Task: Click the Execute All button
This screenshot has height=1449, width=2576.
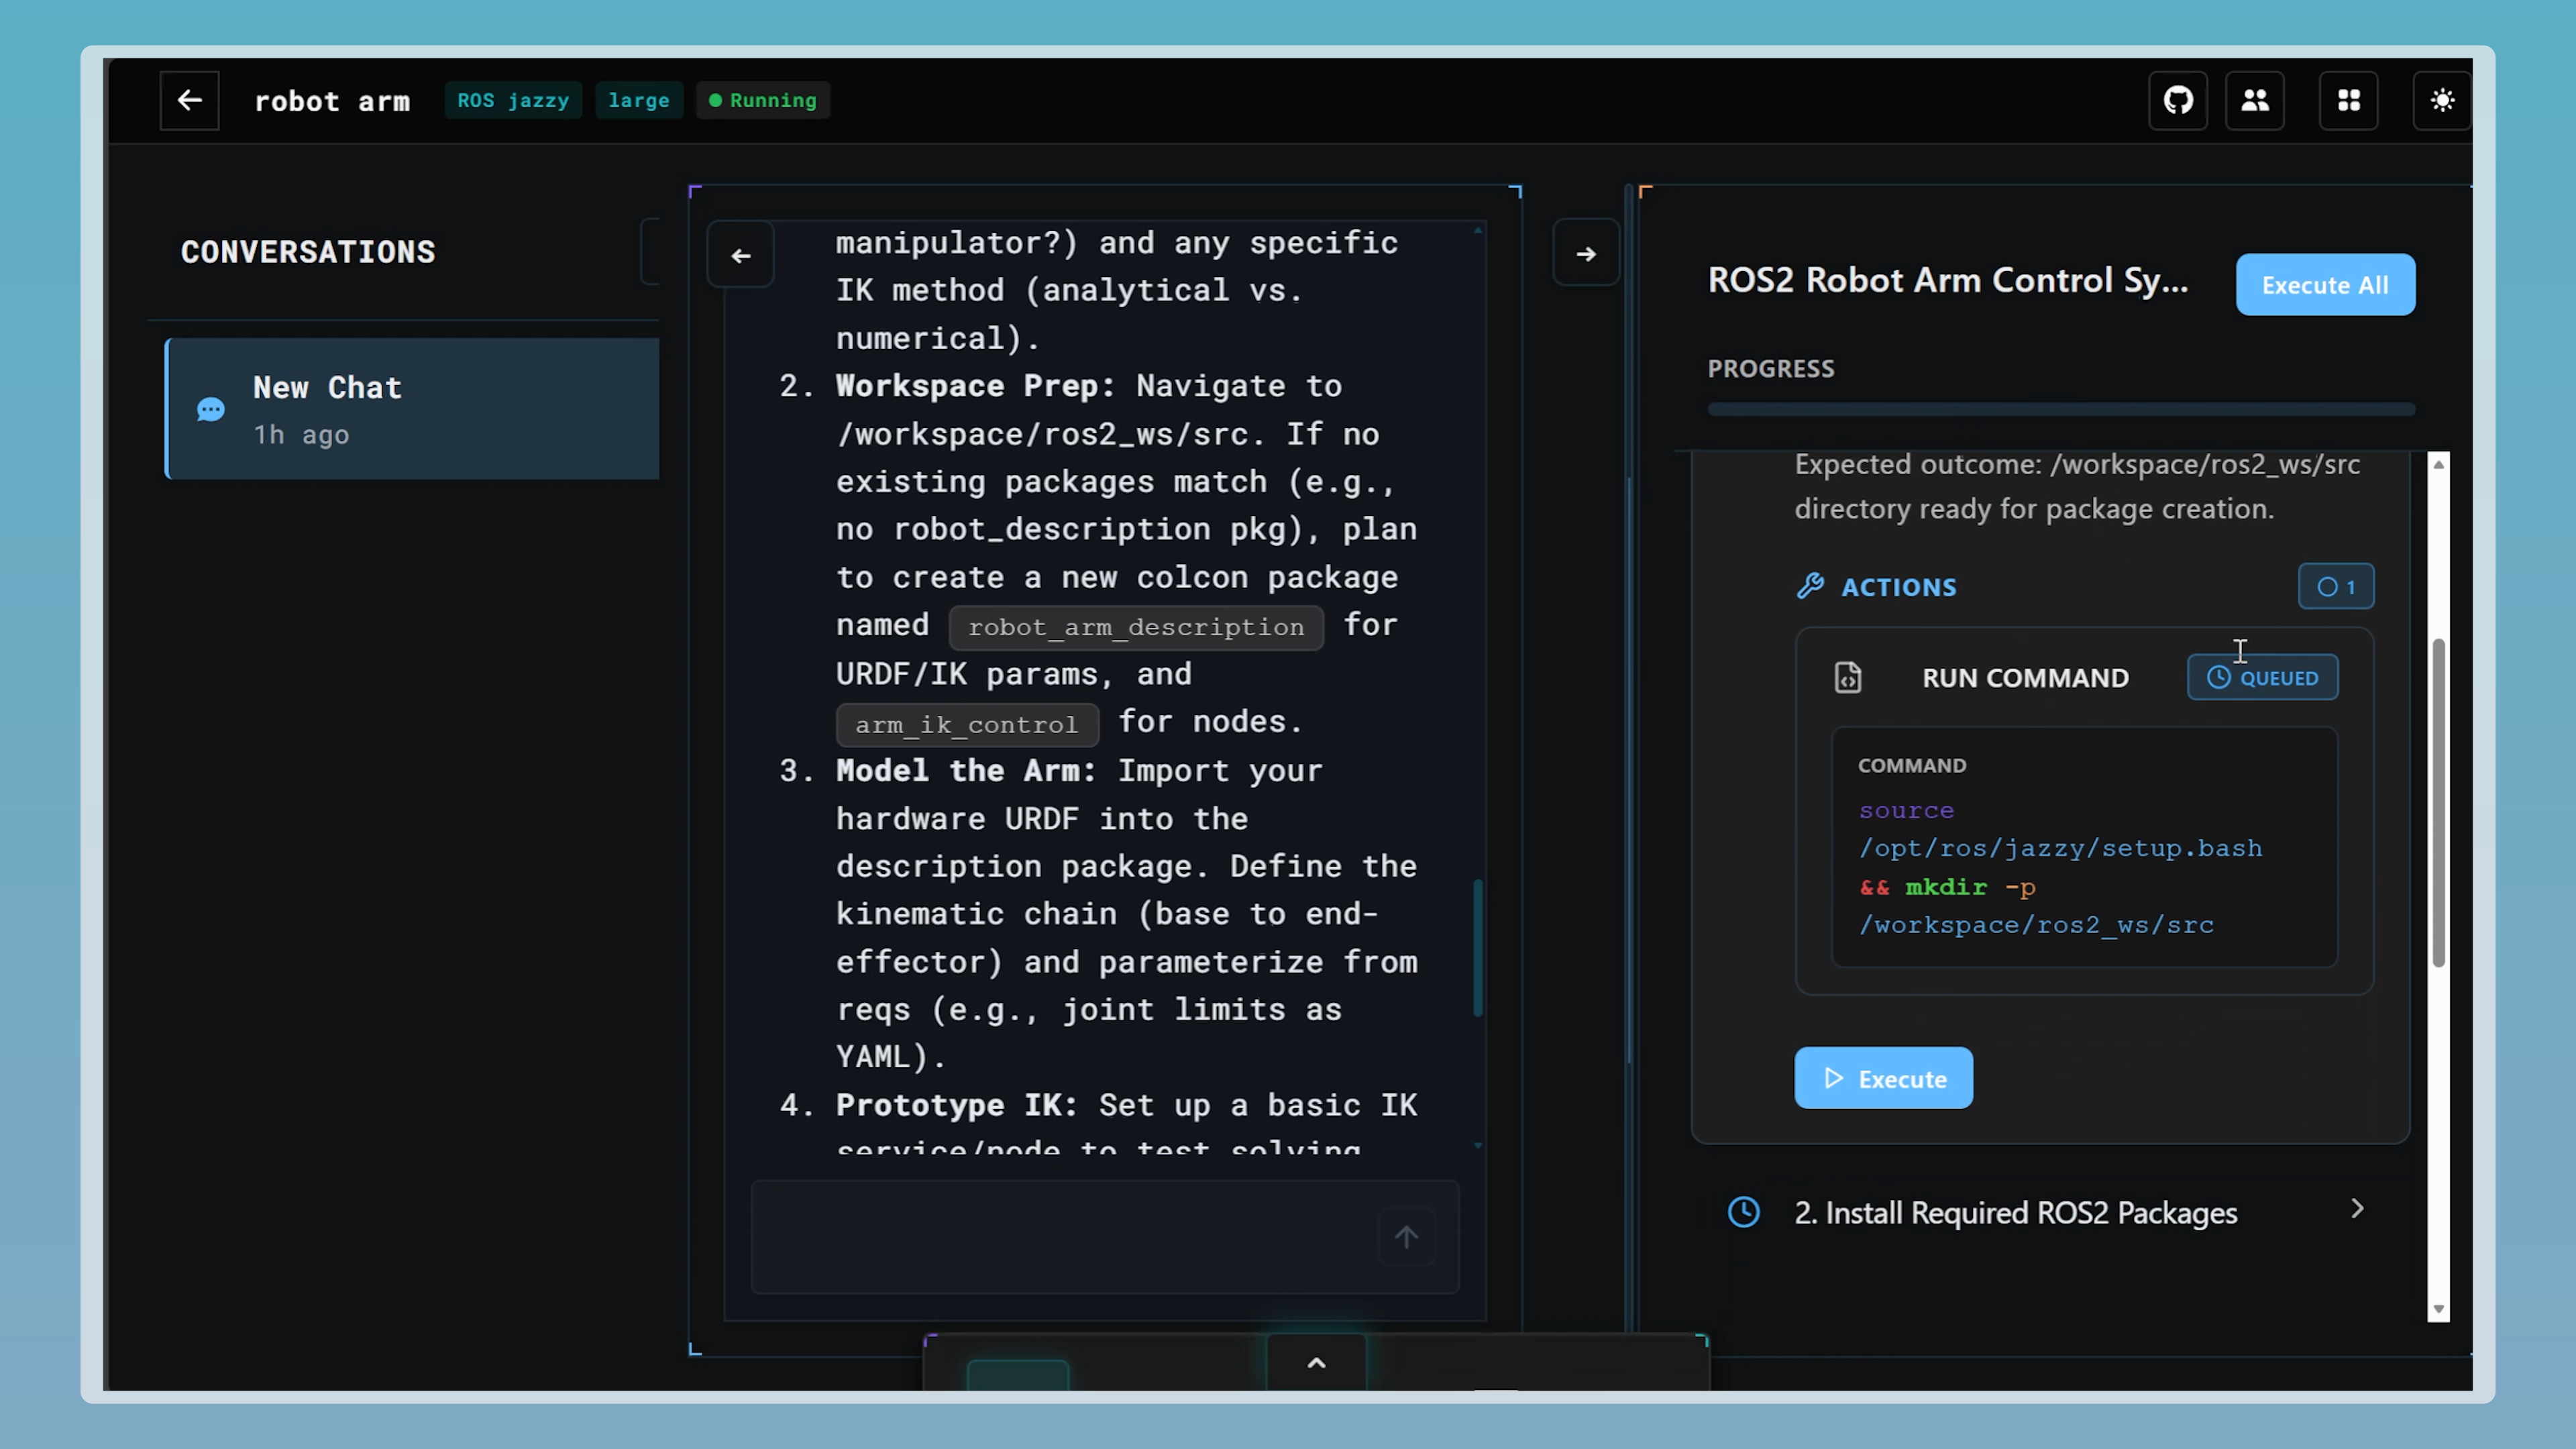Action: 2325,284
